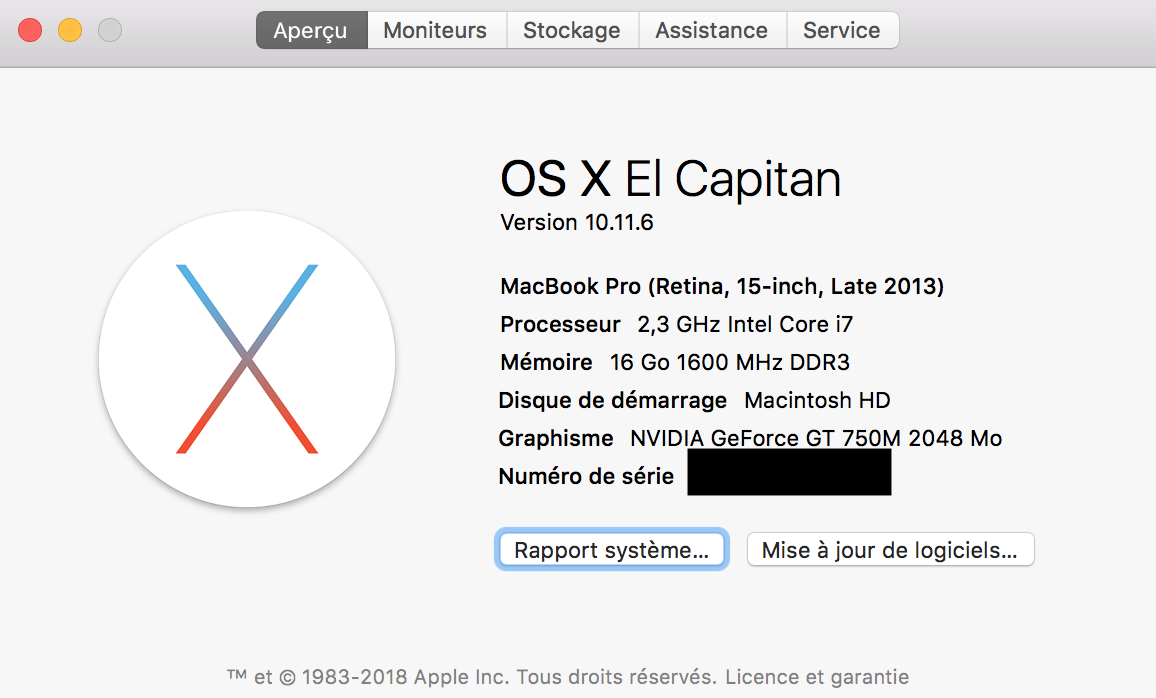Click the Macintosh HD startup disk name
Screen dimensions: 1156x698
pyautogui.click(x=817, y=401)
